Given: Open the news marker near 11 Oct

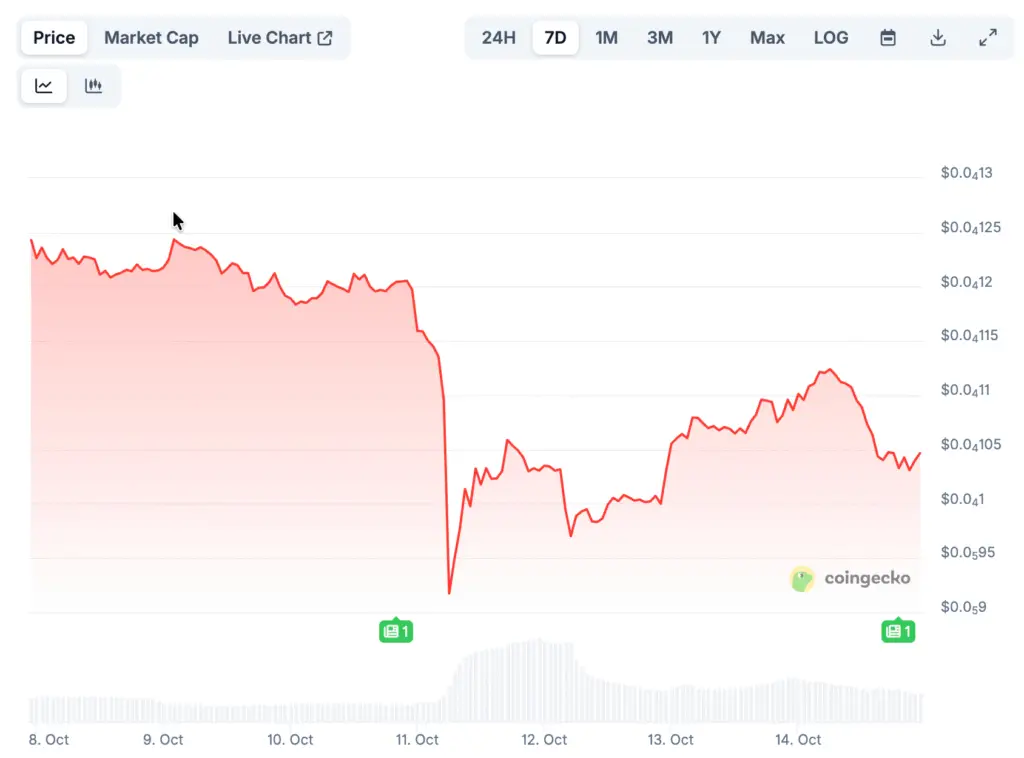Looking at the screenshot, I should coord(396,631).
